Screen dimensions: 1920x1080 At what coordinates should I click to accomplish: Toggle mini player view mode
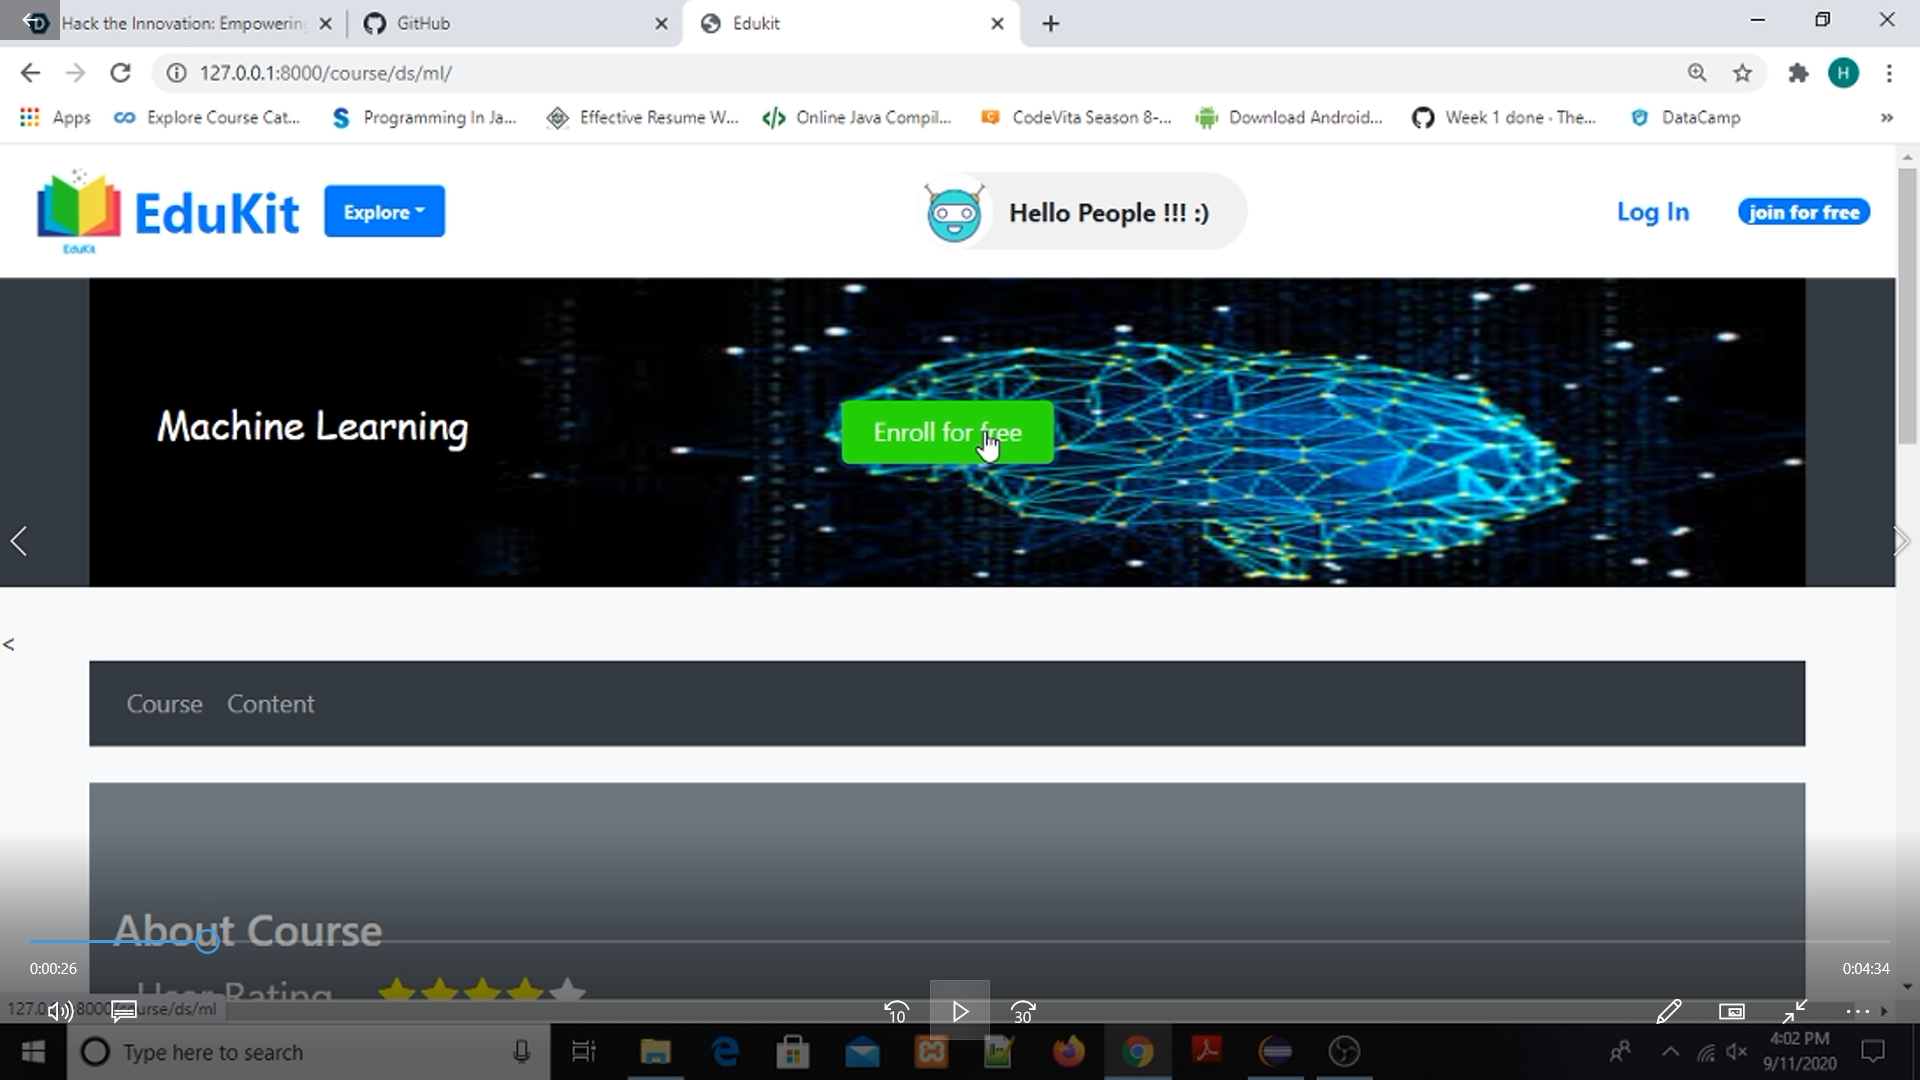tap(1731, 1012)
